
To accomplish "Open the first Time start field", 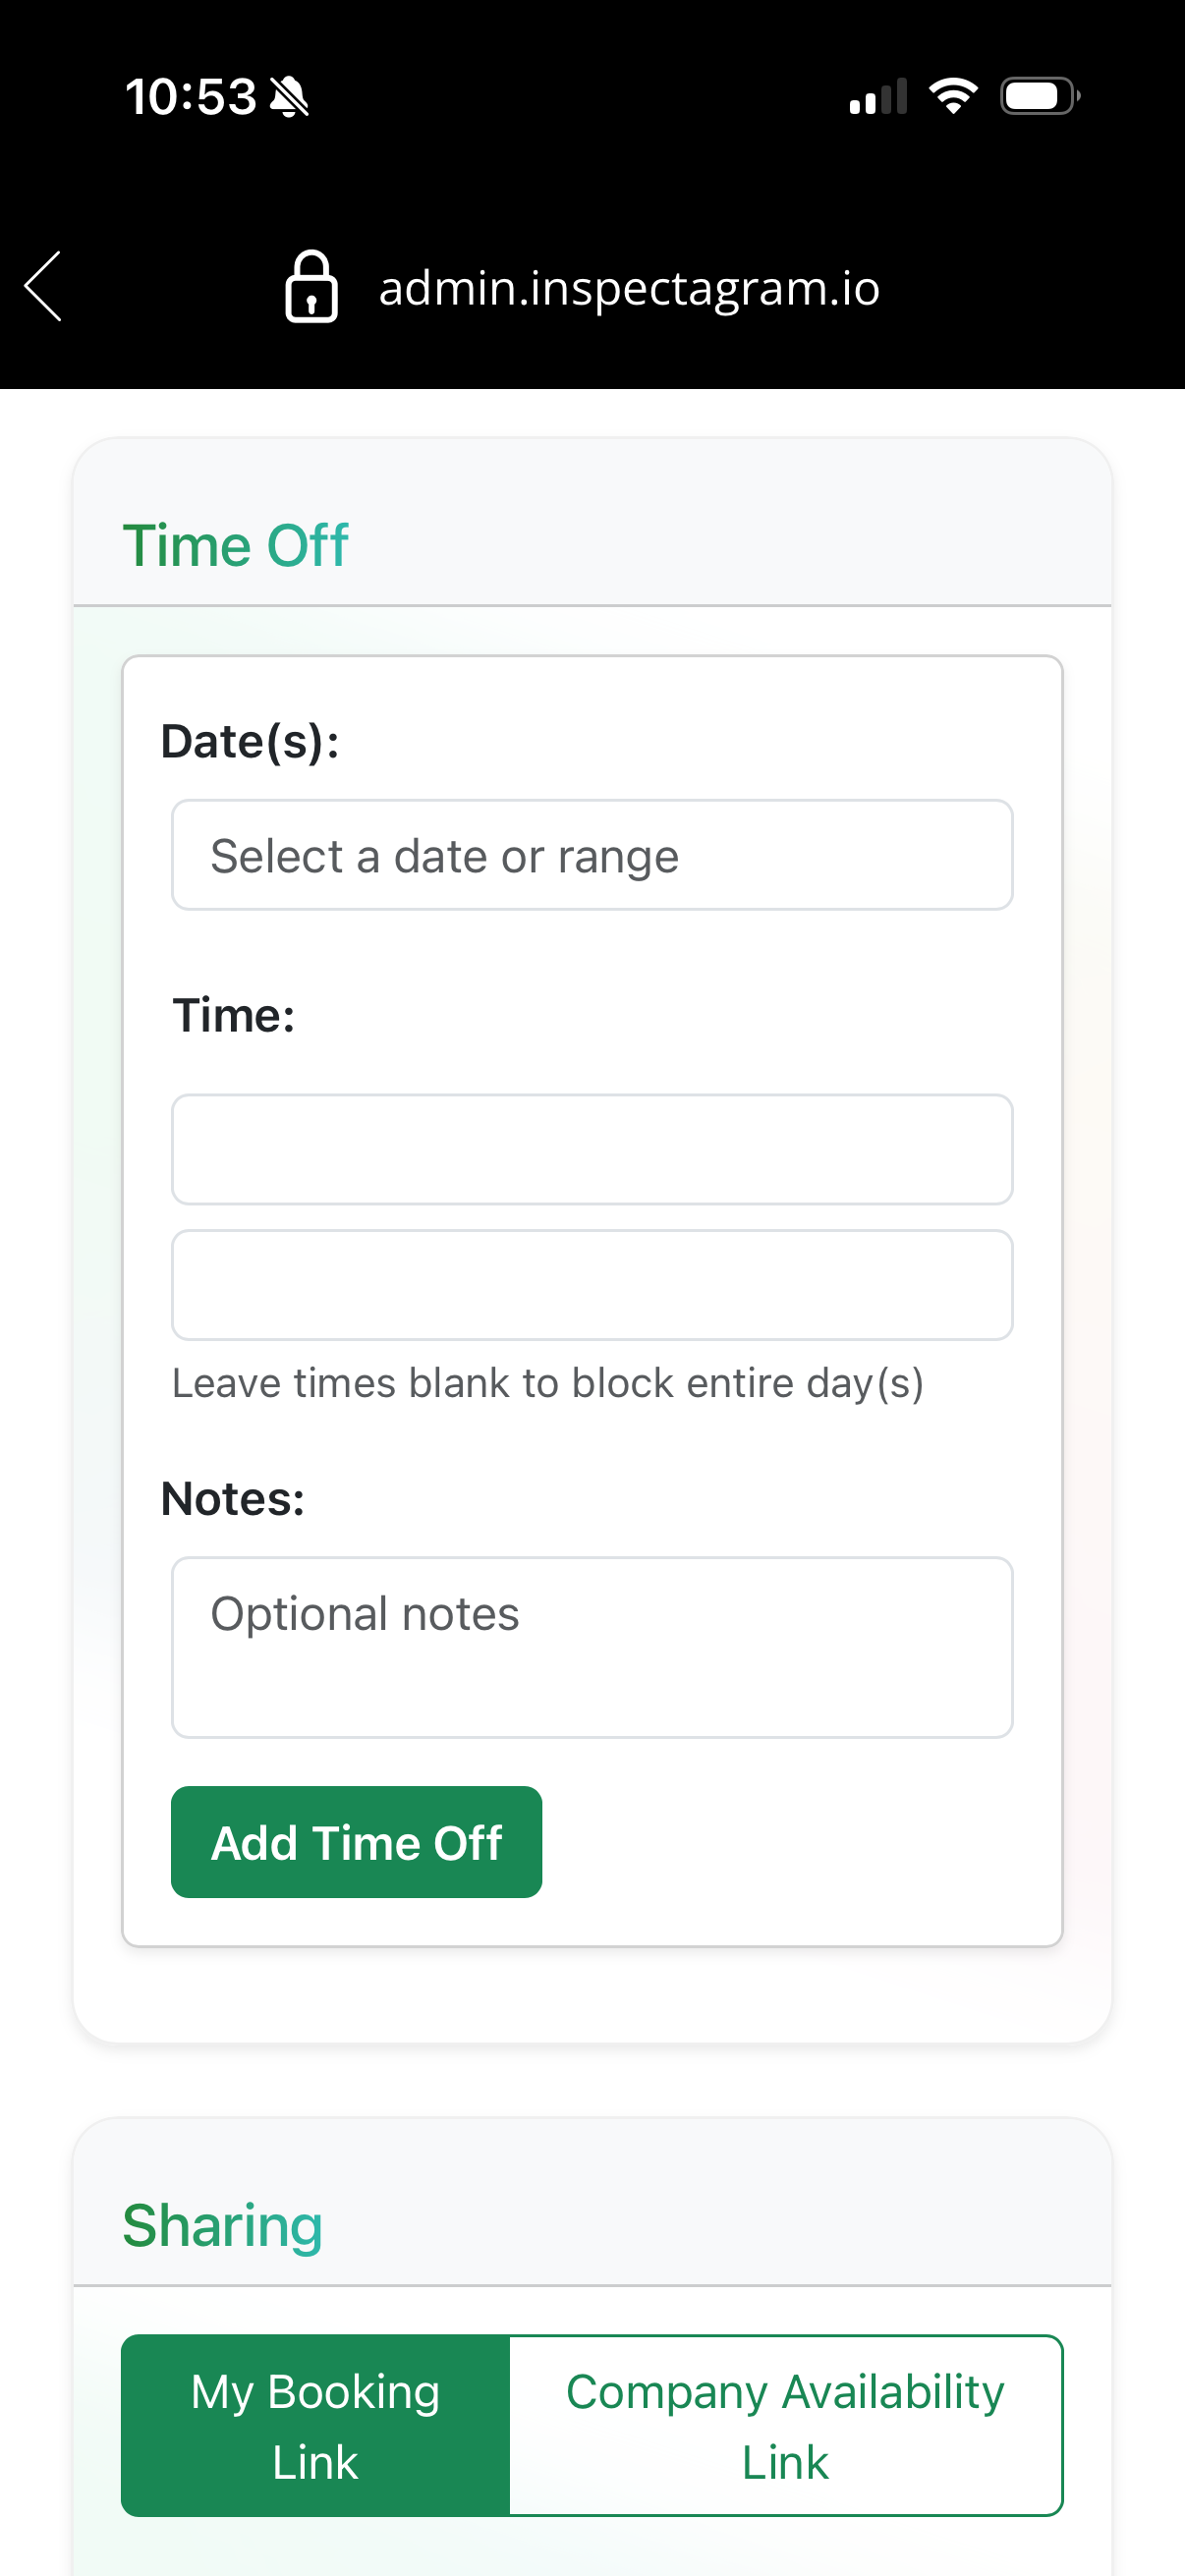I will (x=592, y=1149).
